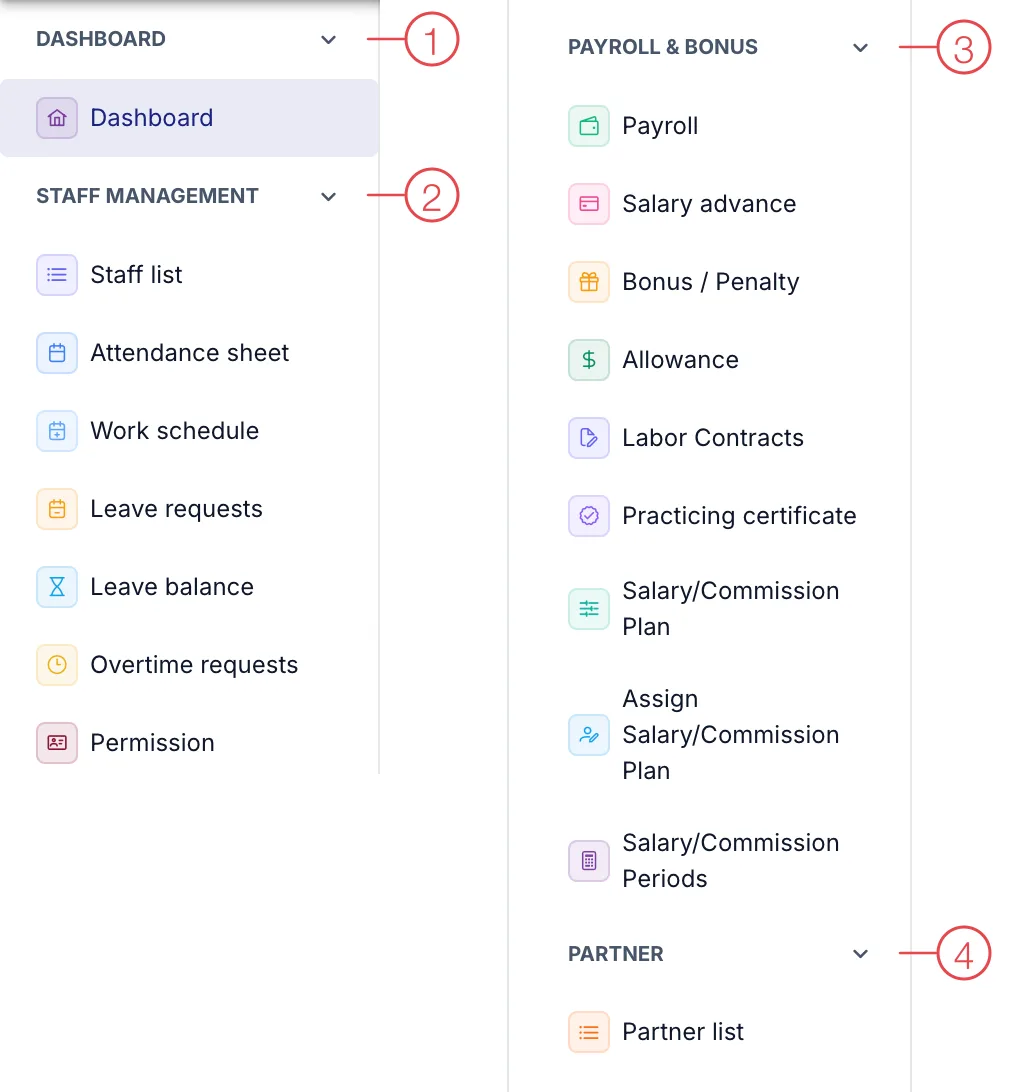This screenshot has width=1016, height=1092.
Task: Click the Leave balance hourglass icon
Action: tap(57, 587)
